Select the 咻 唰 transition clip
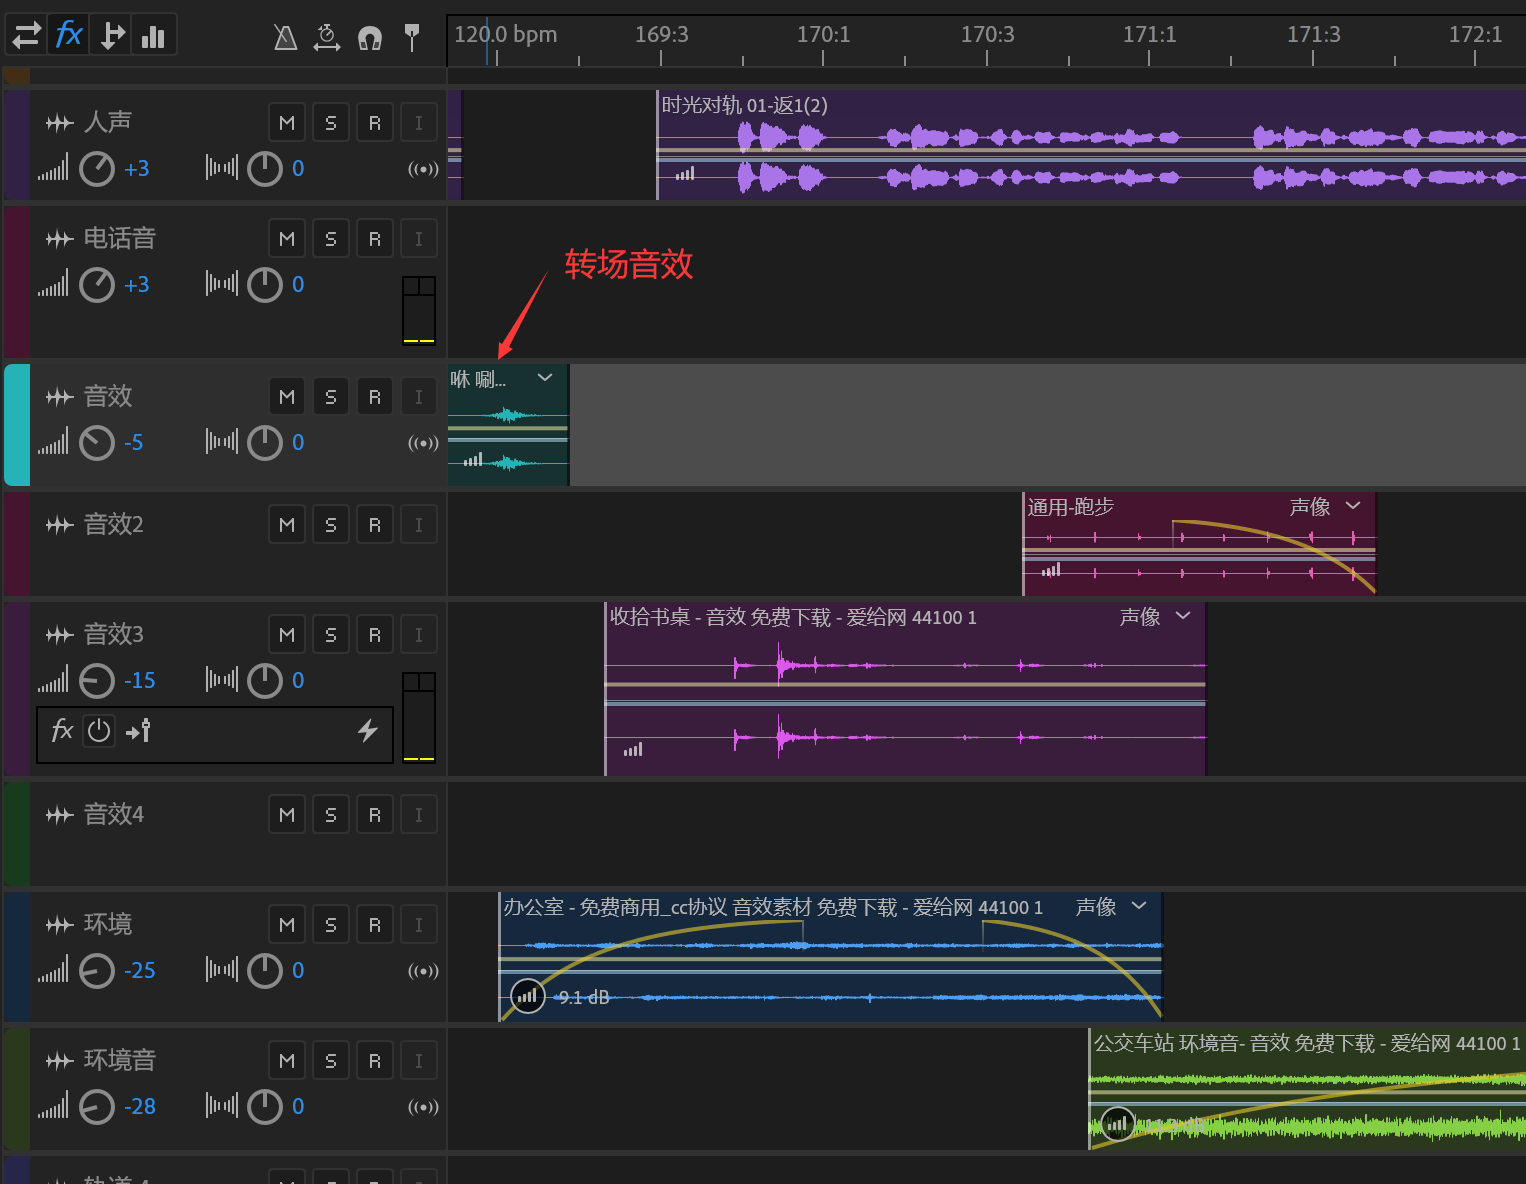Viewport: 1526px width, 1184px height. (508, 425)
